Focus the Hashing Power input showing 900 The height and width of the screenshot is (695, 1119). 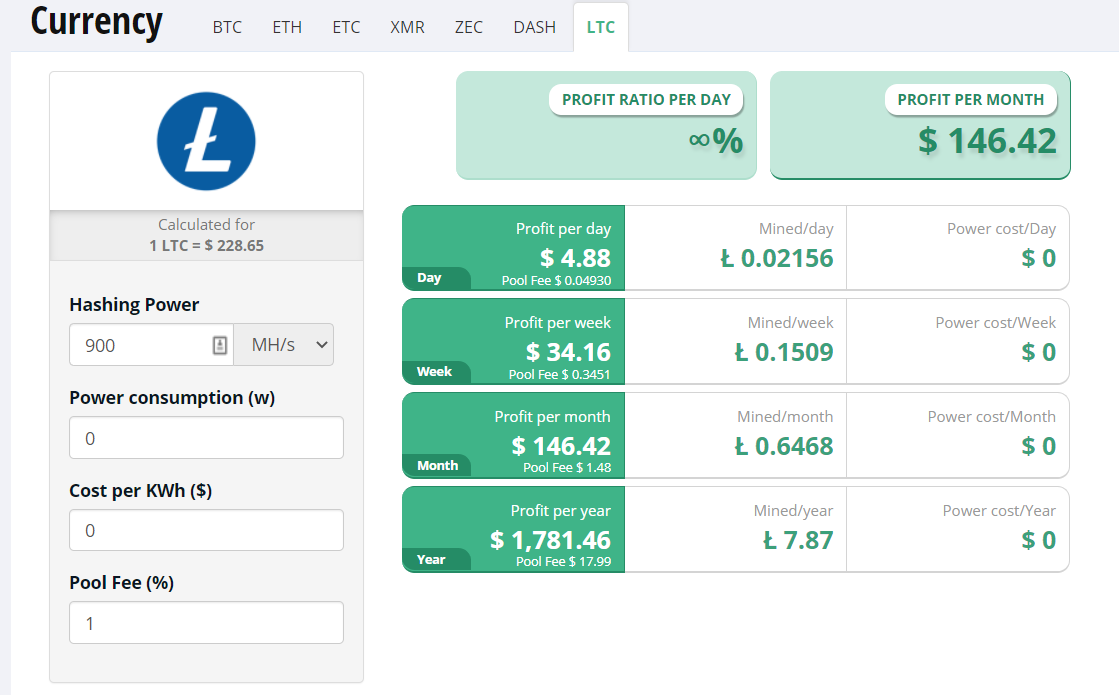[151, 345]
